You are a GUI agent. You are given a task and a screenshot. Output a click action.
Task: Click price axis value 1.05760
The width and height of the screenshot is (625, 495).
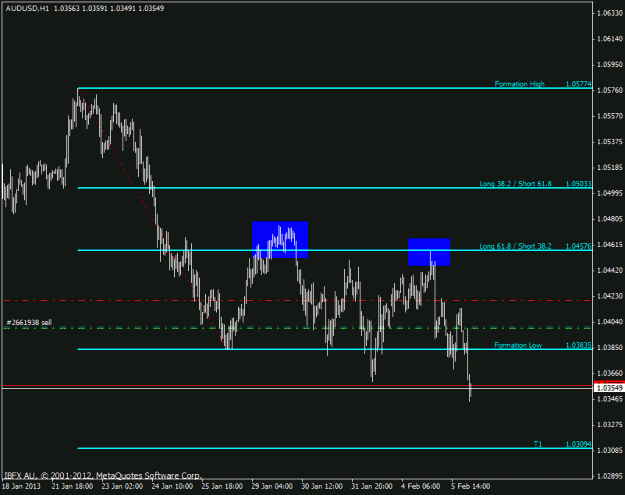610,90
